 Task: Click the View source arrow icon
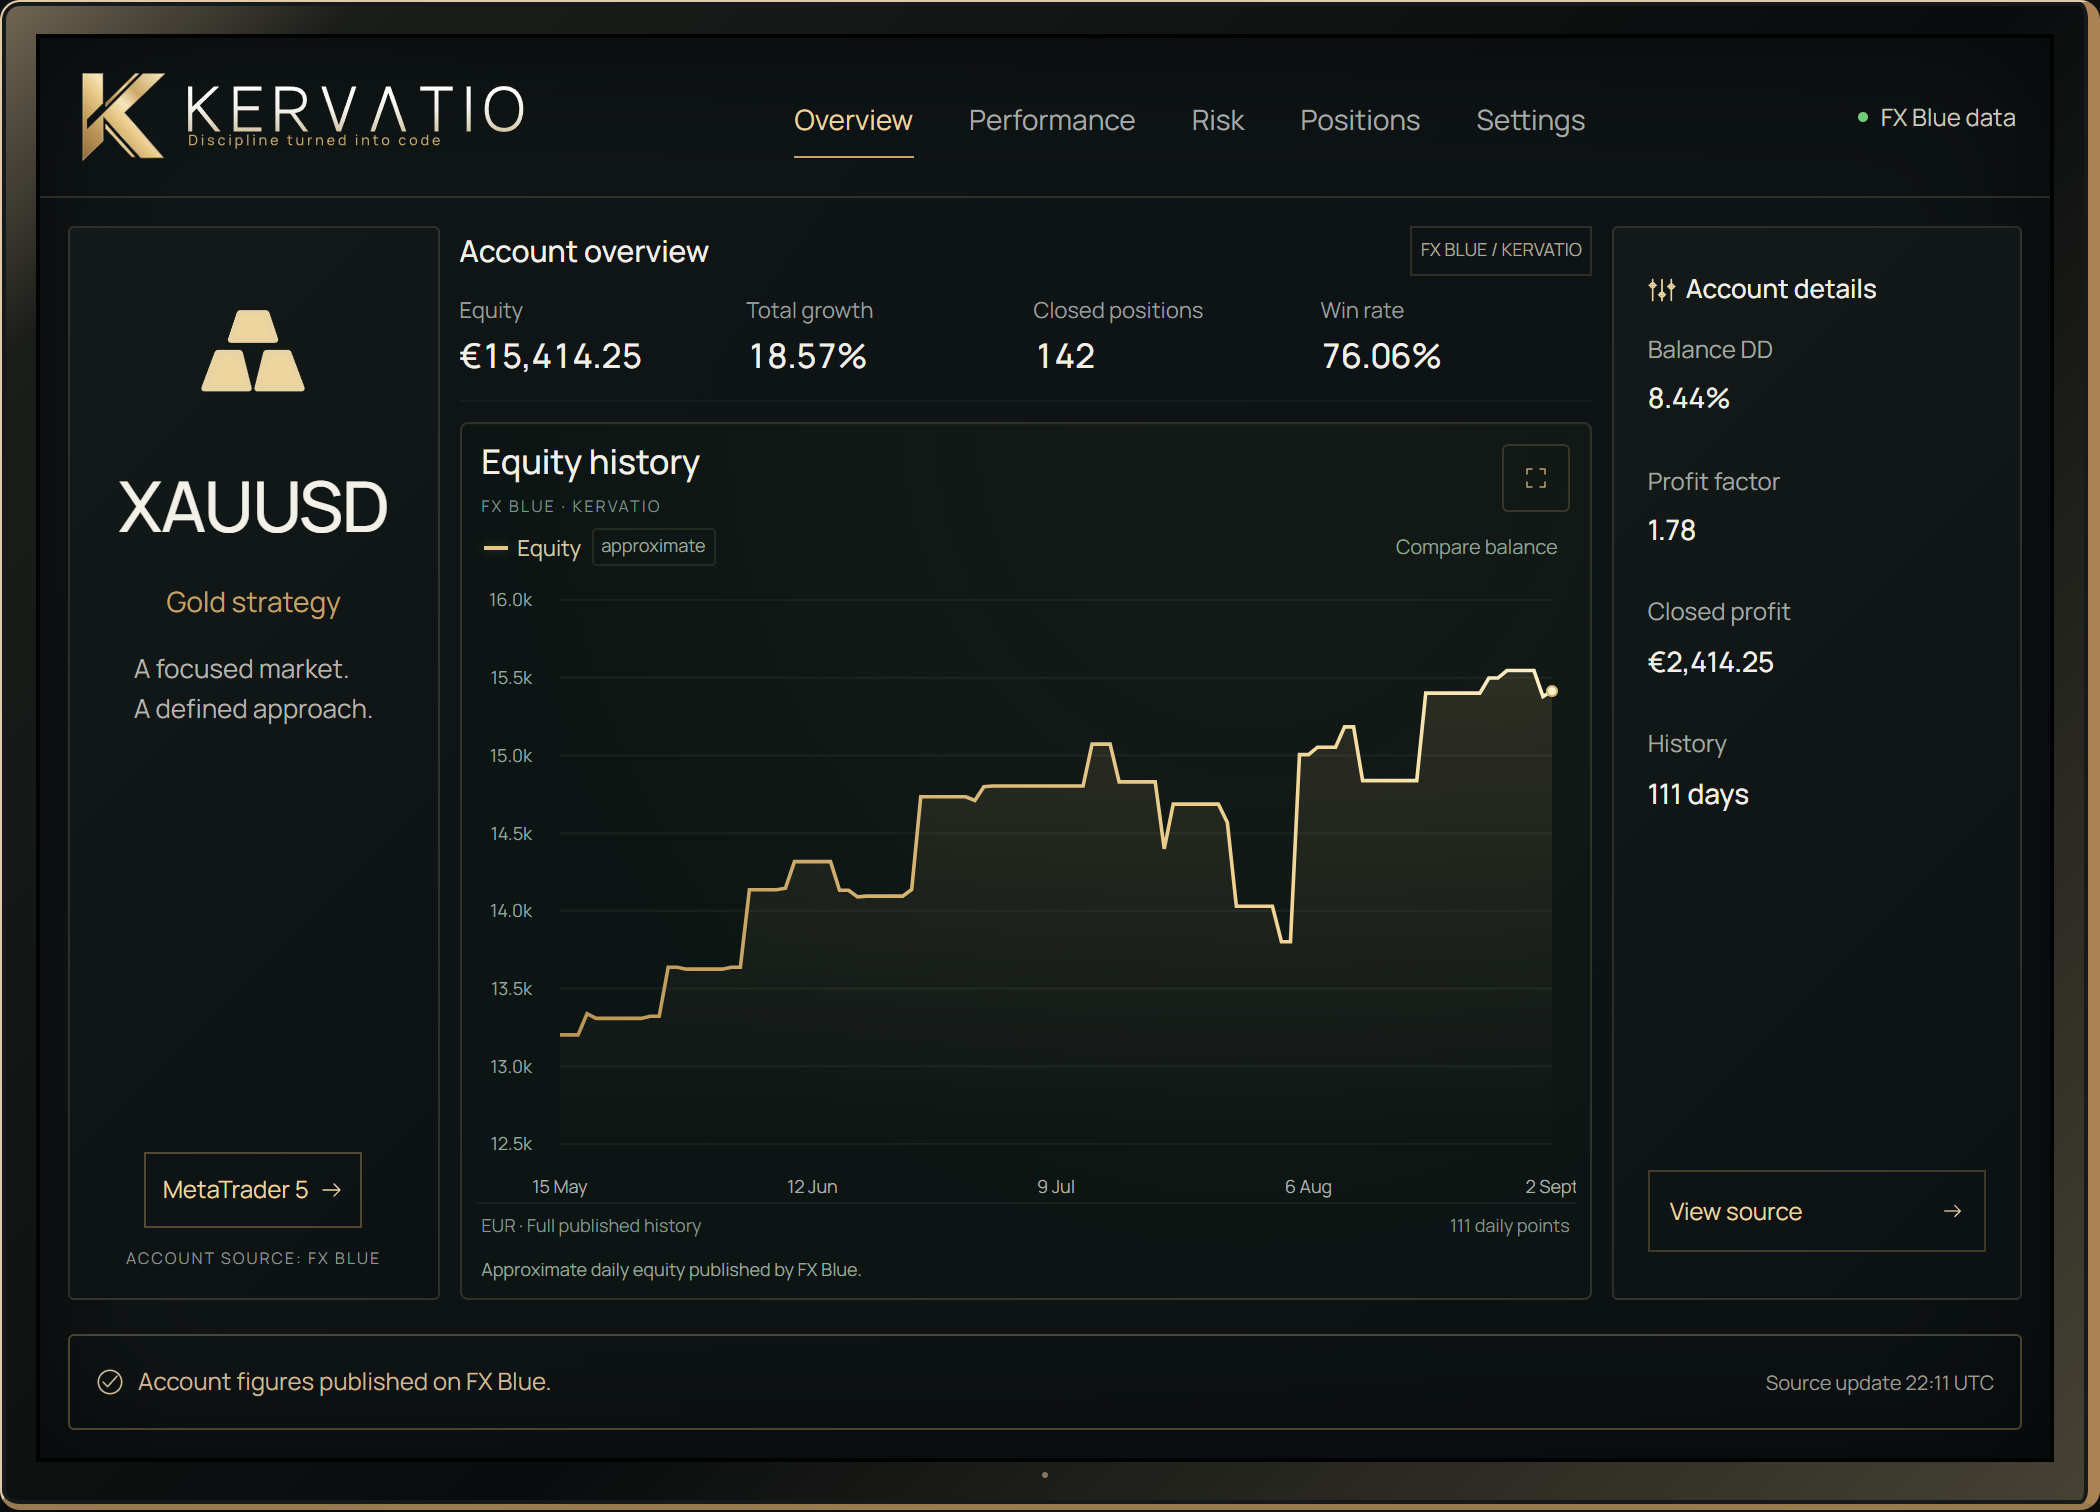[1951, 1211]
